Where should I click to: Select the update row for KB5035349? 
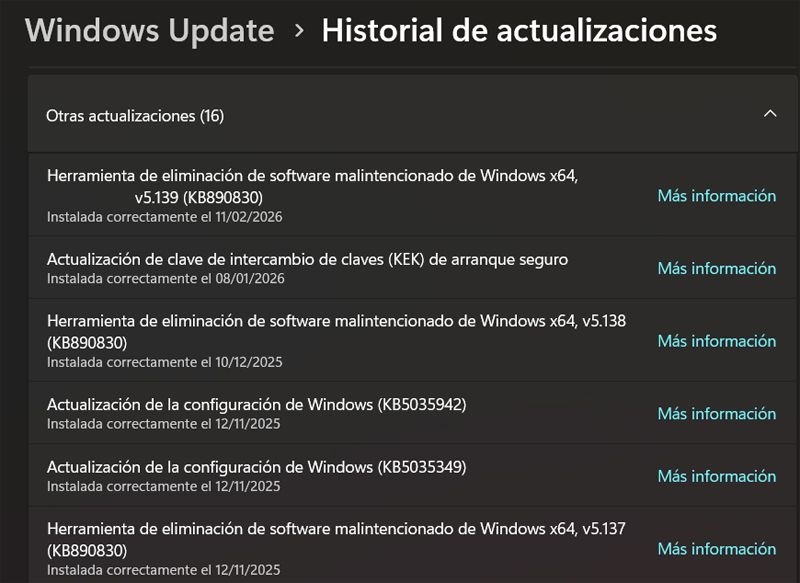coord(300,474)
